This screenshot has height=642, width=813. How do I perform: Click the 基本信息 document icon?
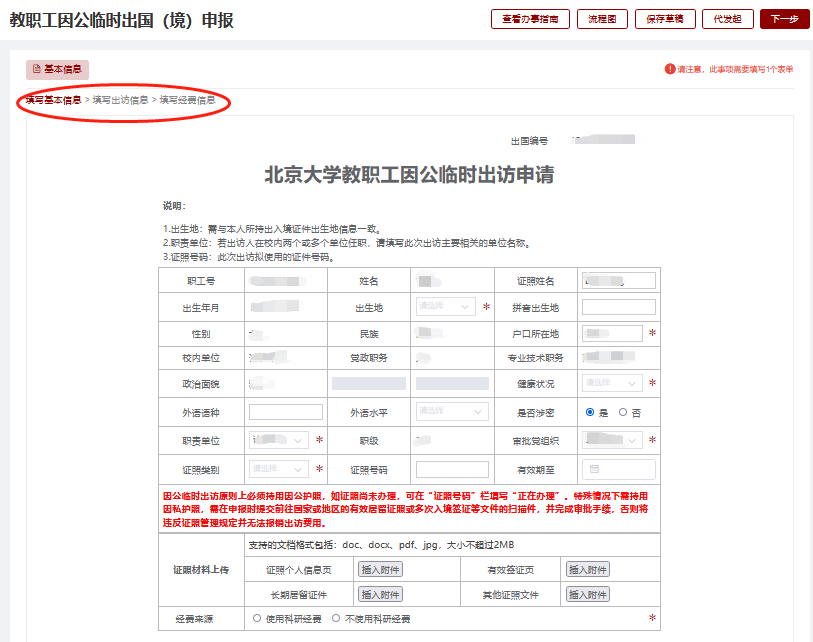37,70
